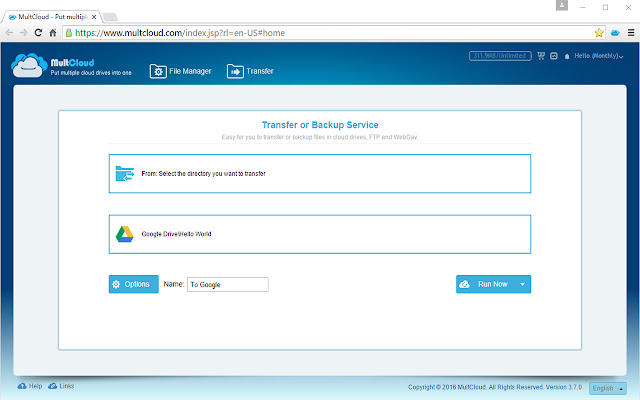640x400 pixels.
Task: Open the shopping cart icon
Action: point(541,56)
